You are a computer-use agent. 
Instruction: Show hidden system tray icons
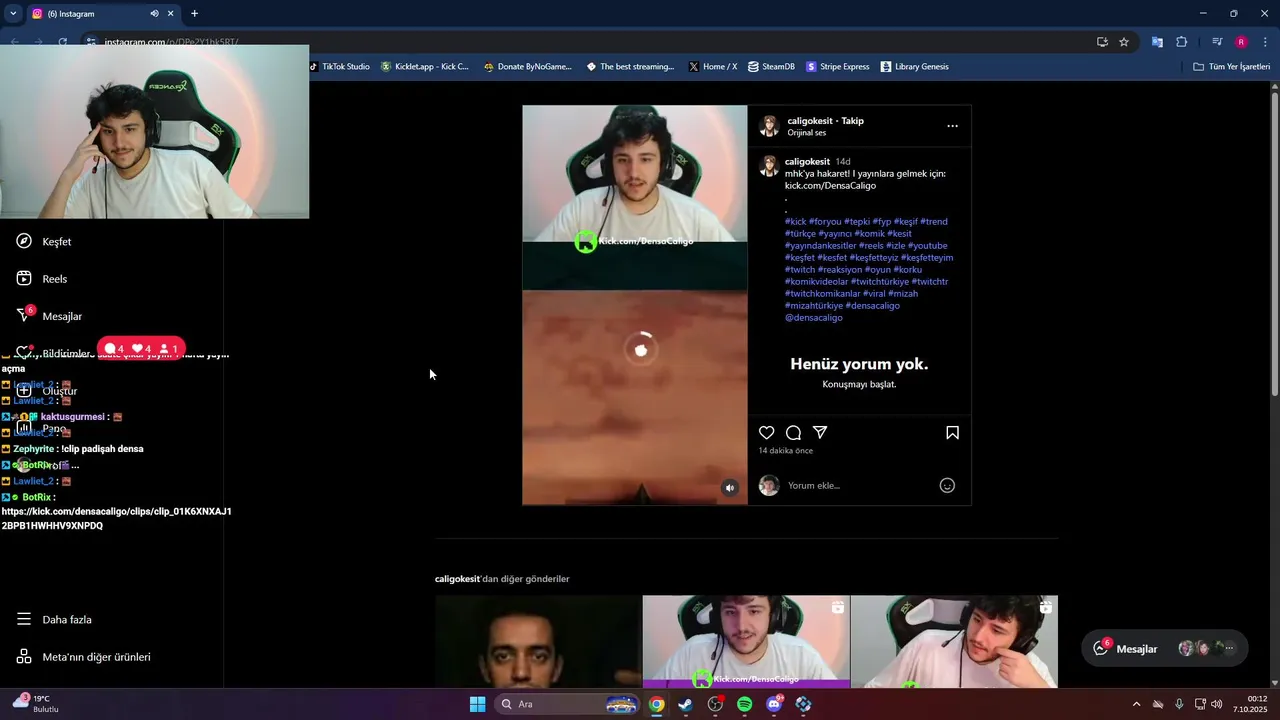point(1136,704)
